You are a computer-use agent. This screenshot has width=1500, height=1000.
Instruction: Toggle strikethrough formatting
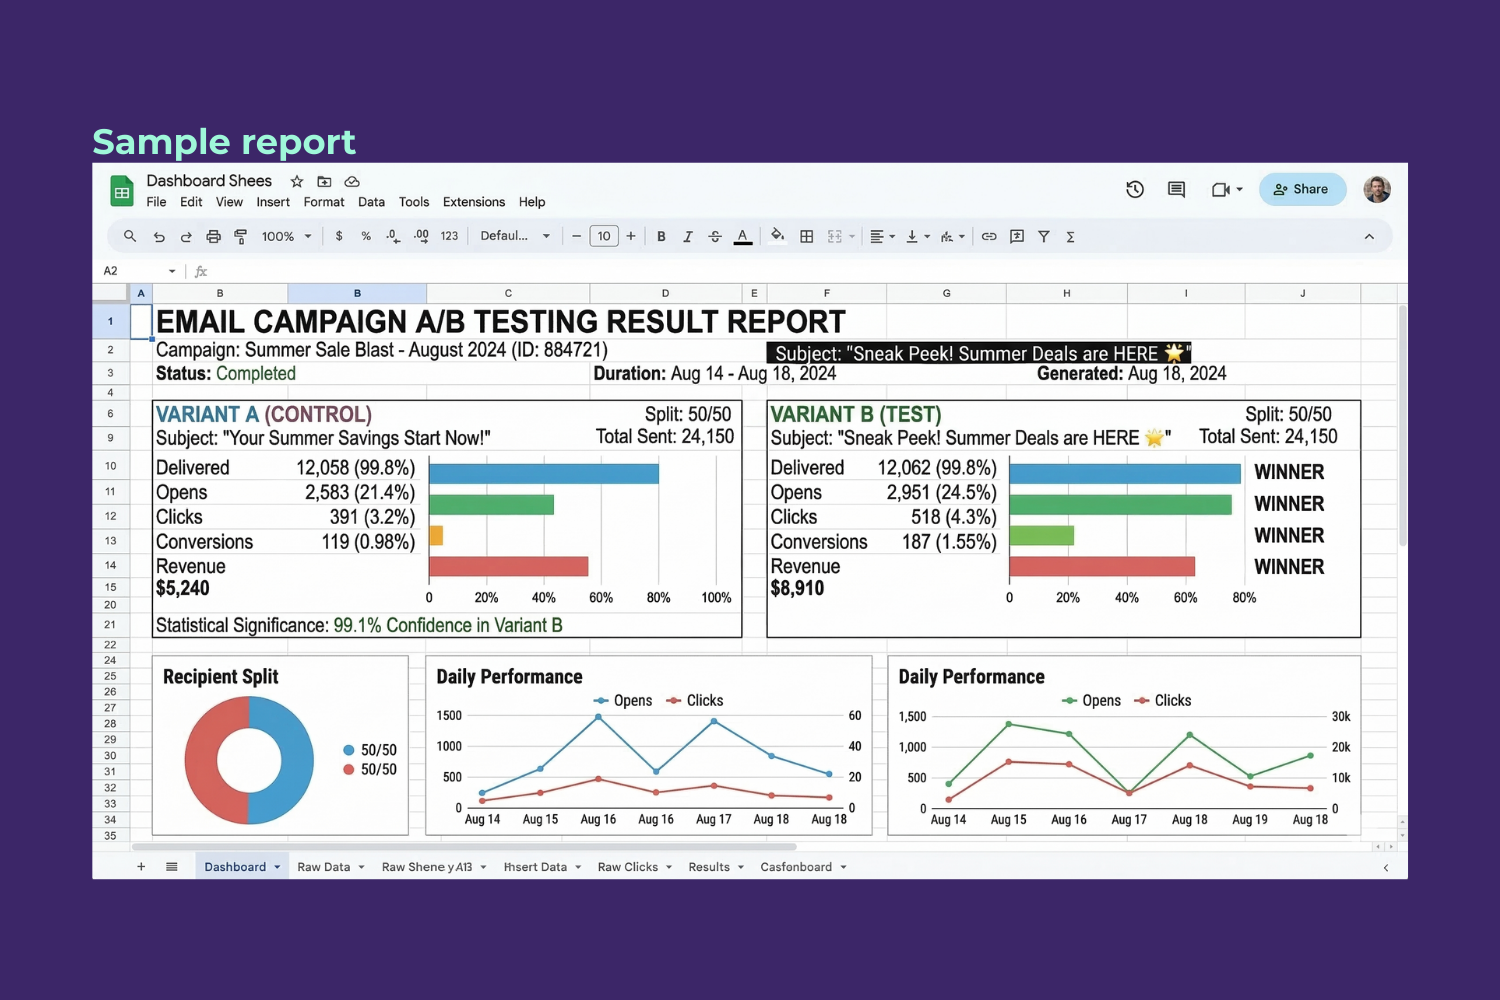pyautogui.click(x=715, y=236)
